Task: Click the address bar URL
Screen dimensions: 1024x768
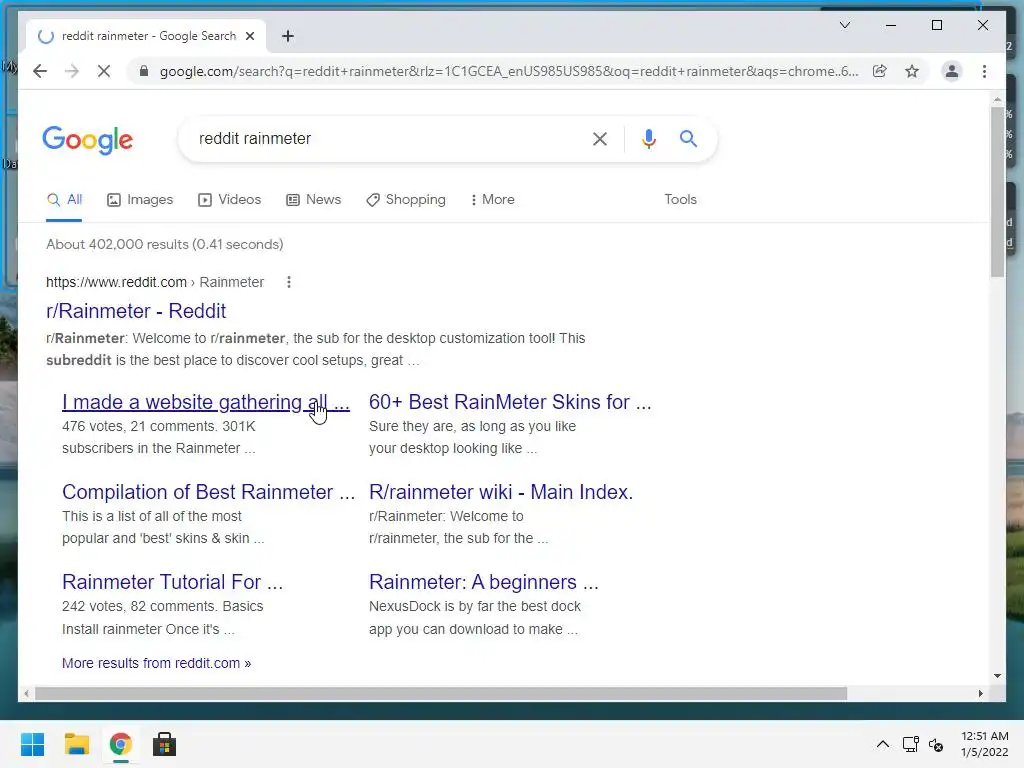Action: (x=509, y=71)
